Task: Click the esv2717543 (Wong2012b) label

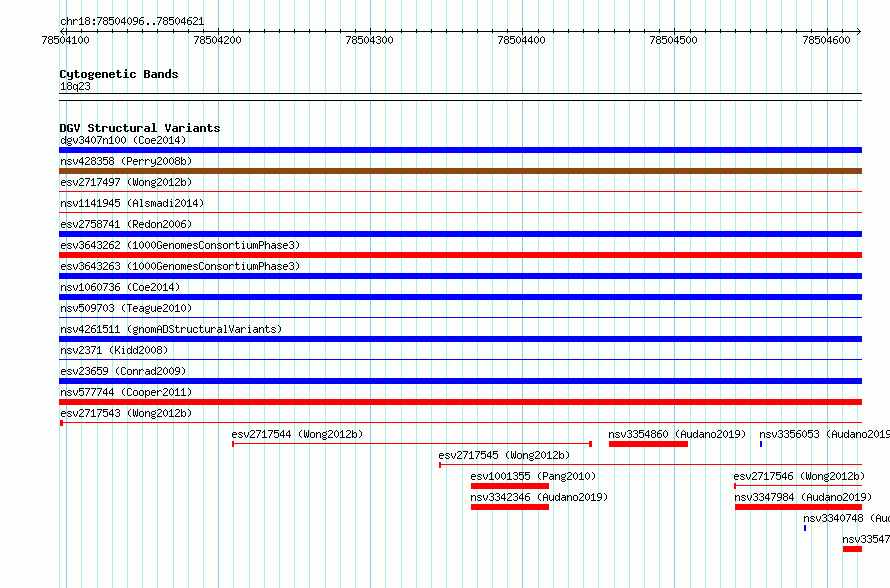Action: (x=126, y=413)
